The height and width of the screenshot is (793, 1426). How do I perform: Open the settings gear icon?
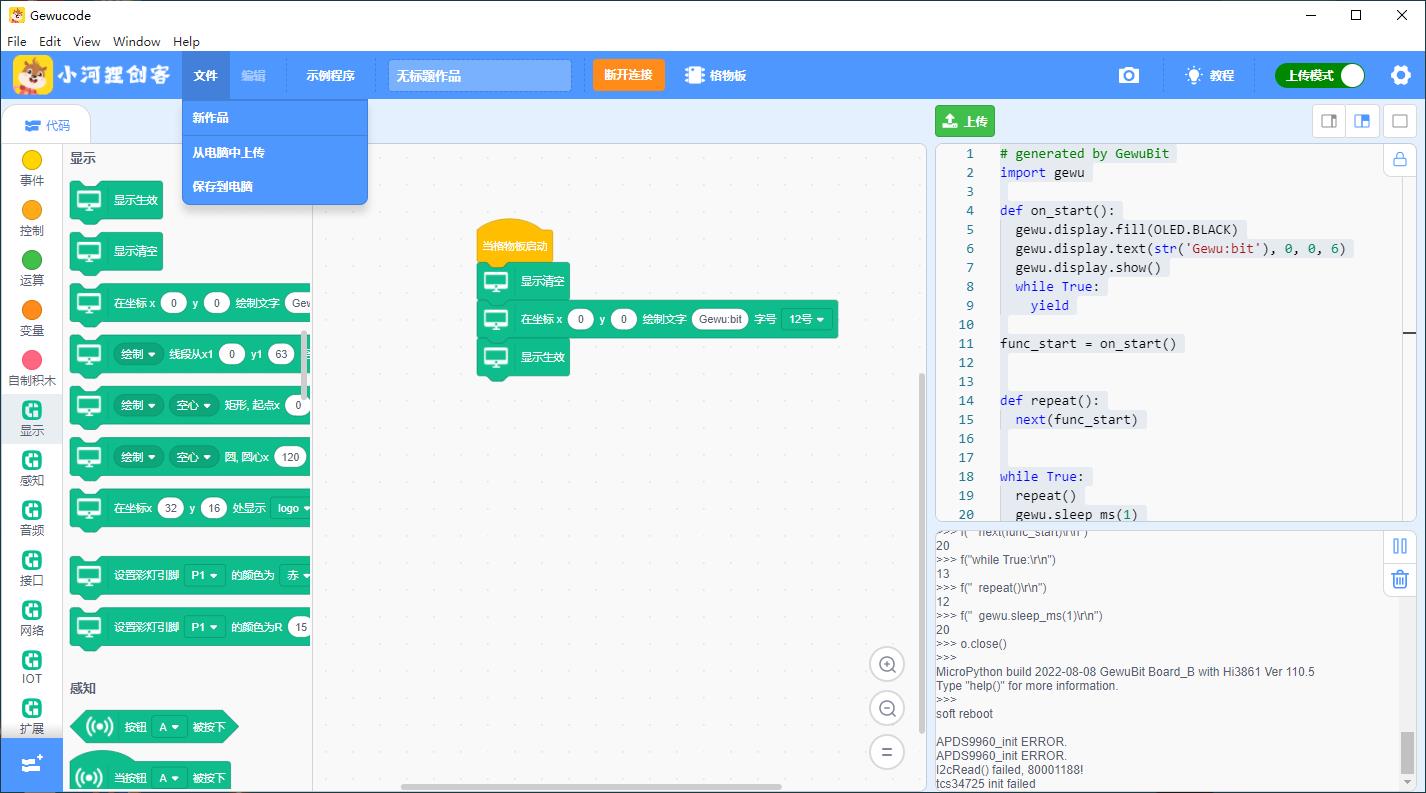pos(1401,75)
